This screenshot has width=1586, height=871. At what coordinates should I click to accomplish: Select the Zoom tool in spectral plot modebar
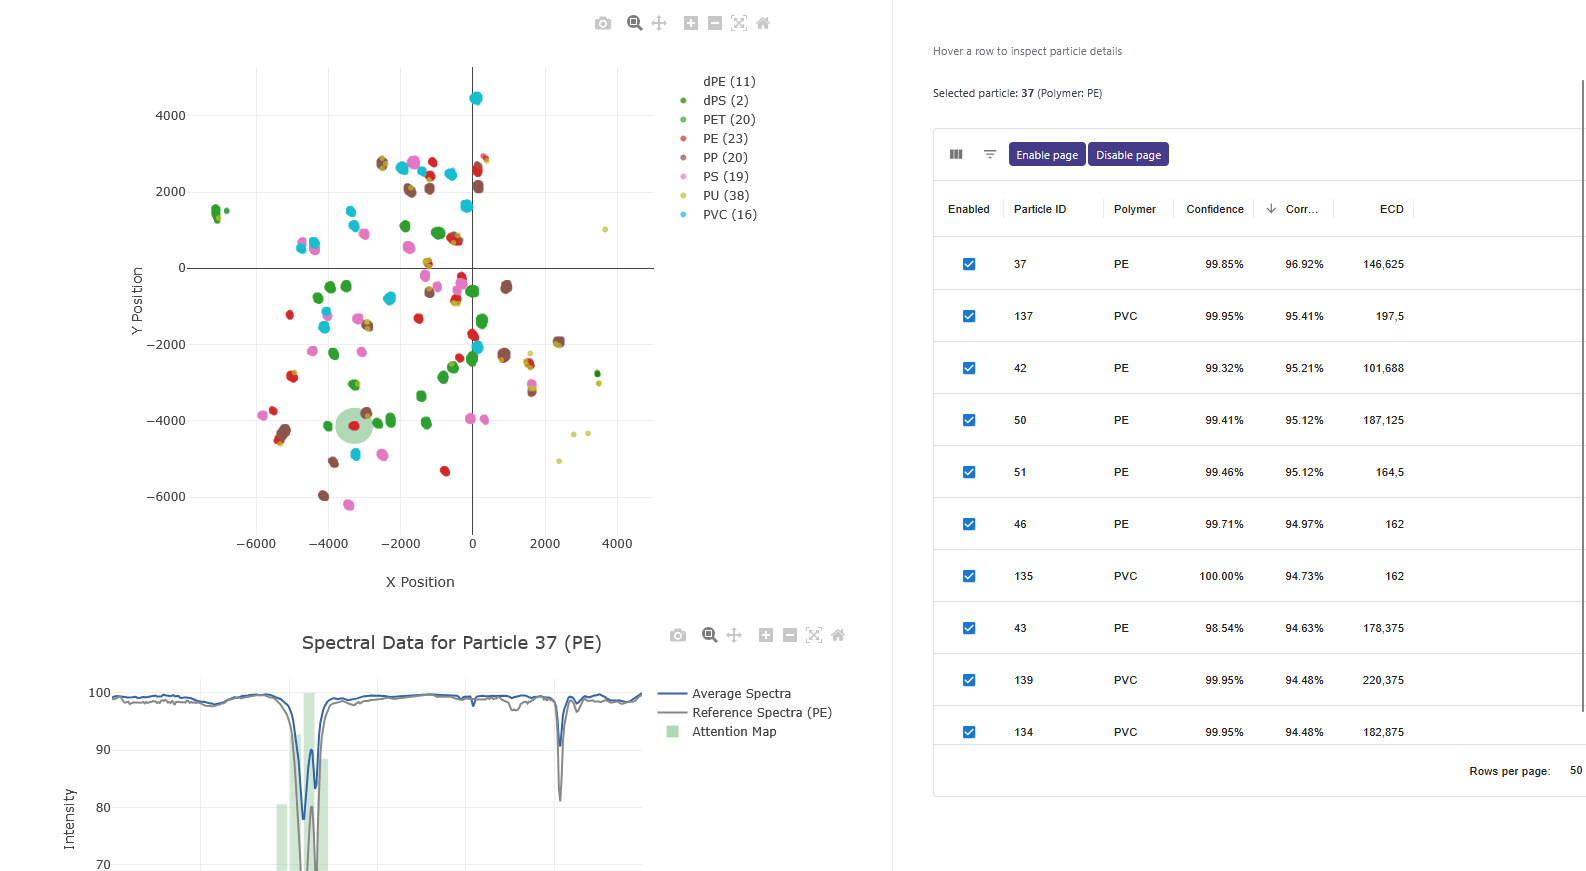[710, 635]
